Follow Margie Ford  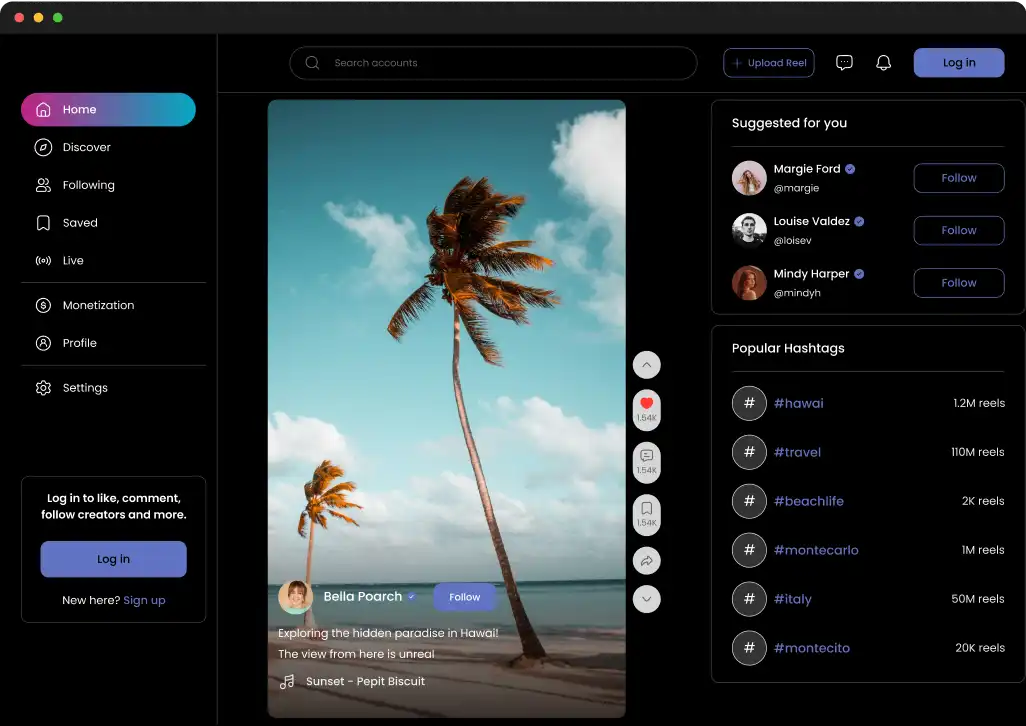tap(959, 178)
